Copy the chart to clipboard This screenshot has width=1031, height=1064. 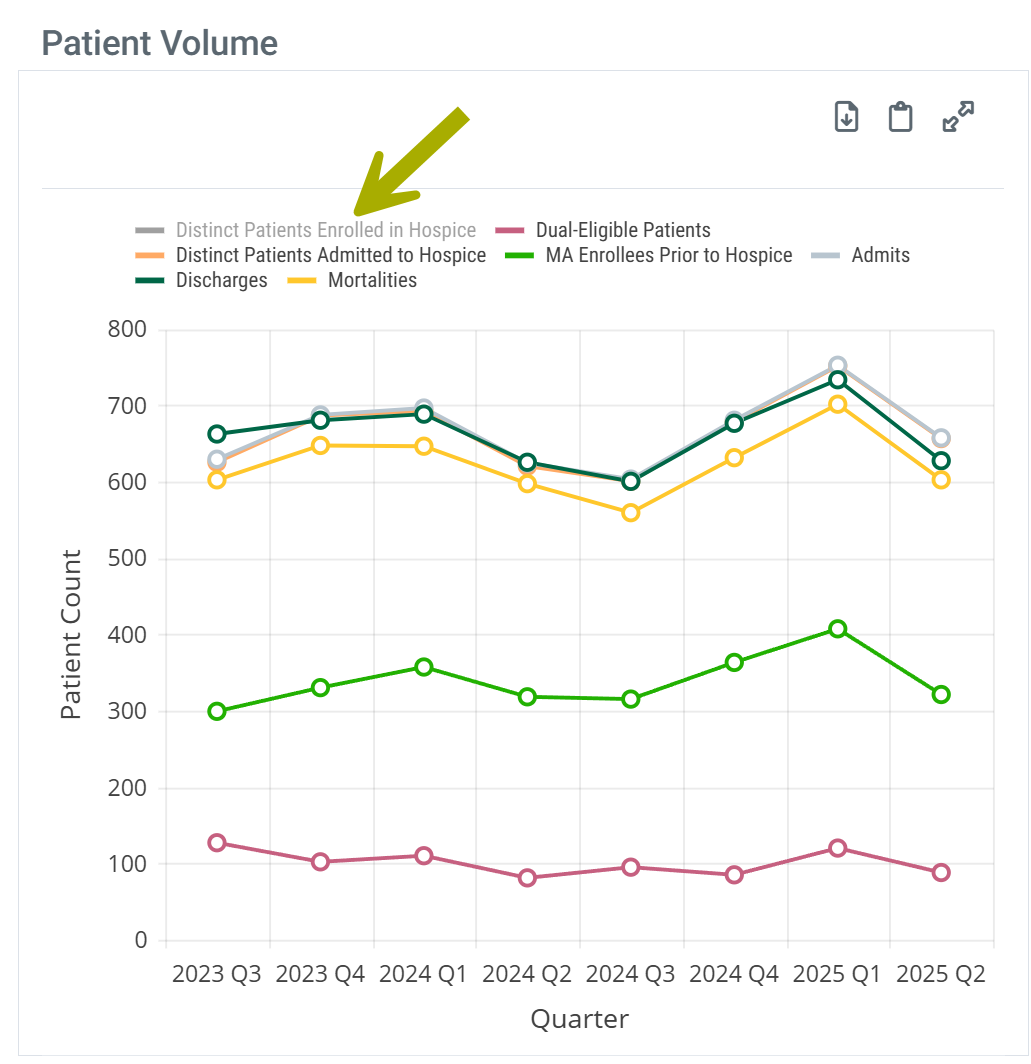[901, 117]
